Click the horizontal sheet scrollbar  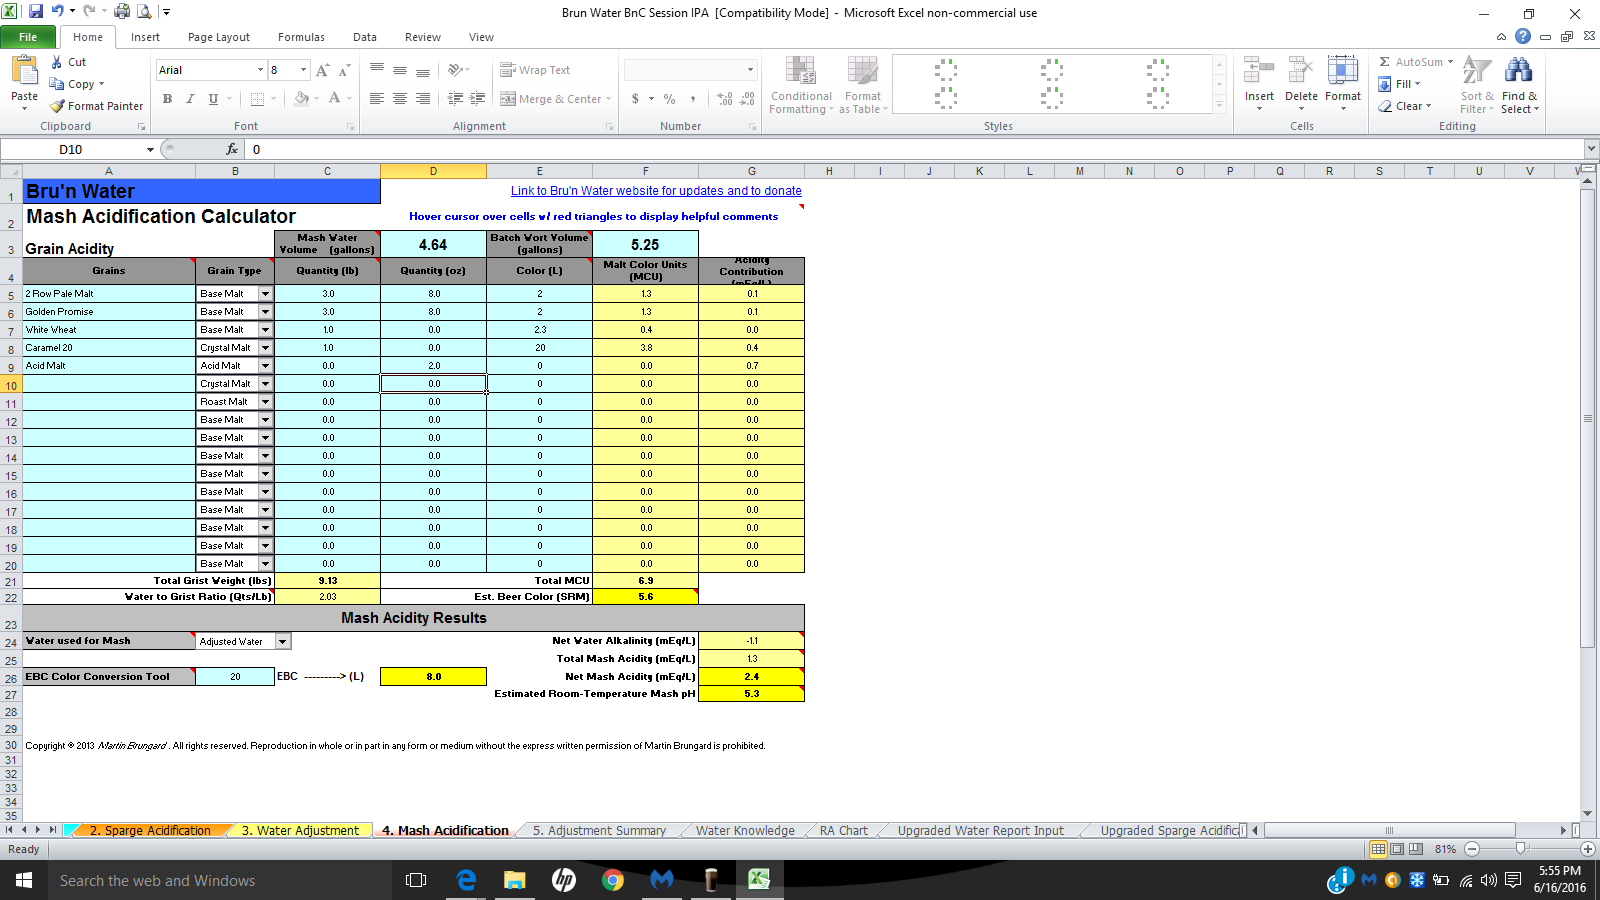1389,830
